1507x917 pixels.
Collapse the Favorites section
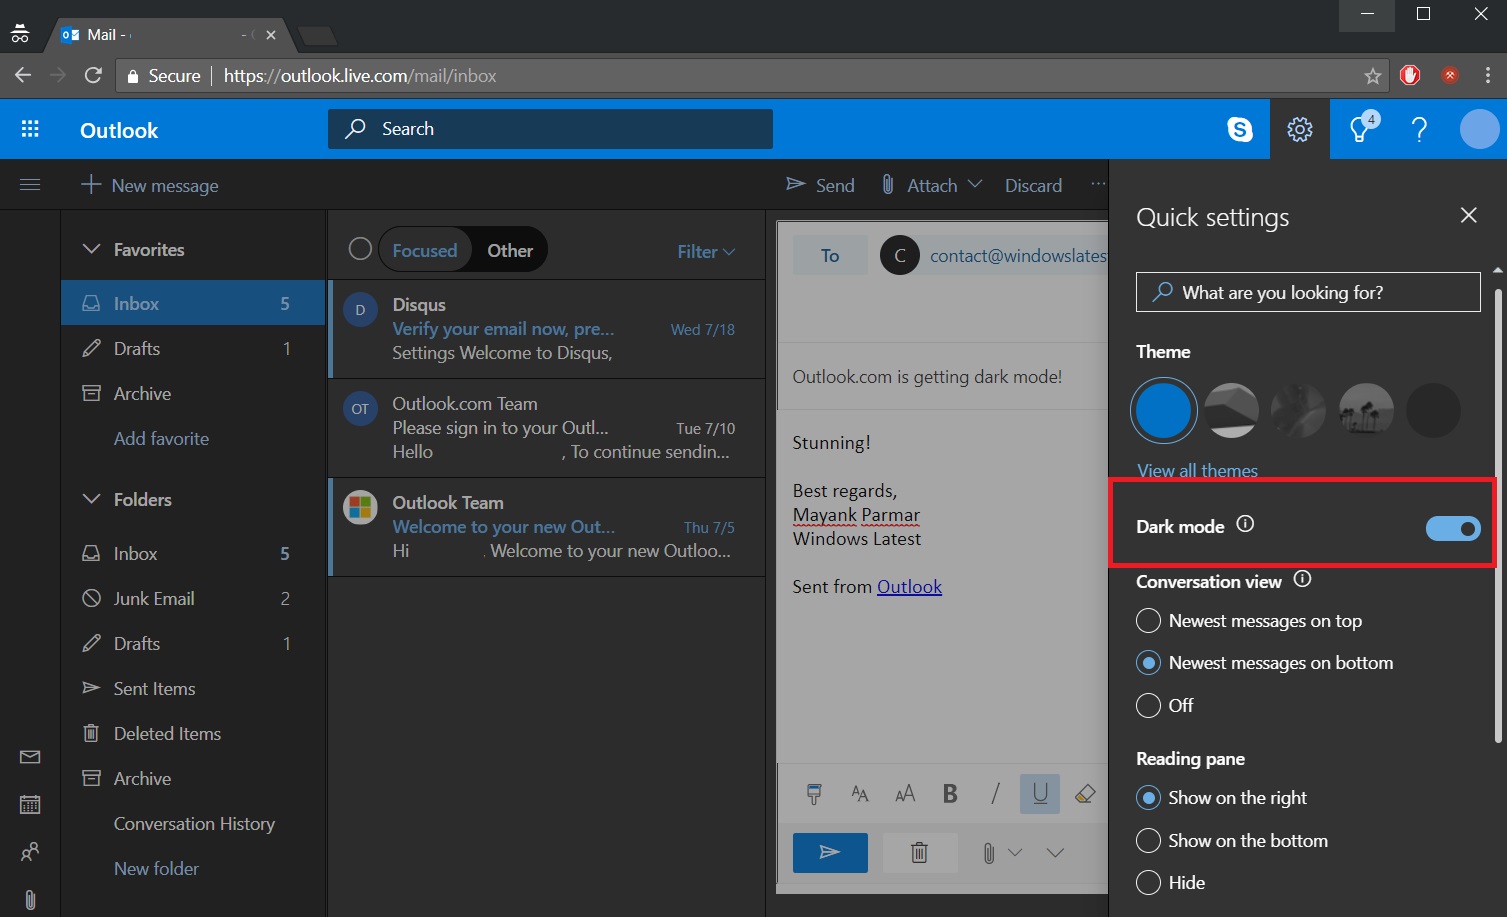[92, 249]
